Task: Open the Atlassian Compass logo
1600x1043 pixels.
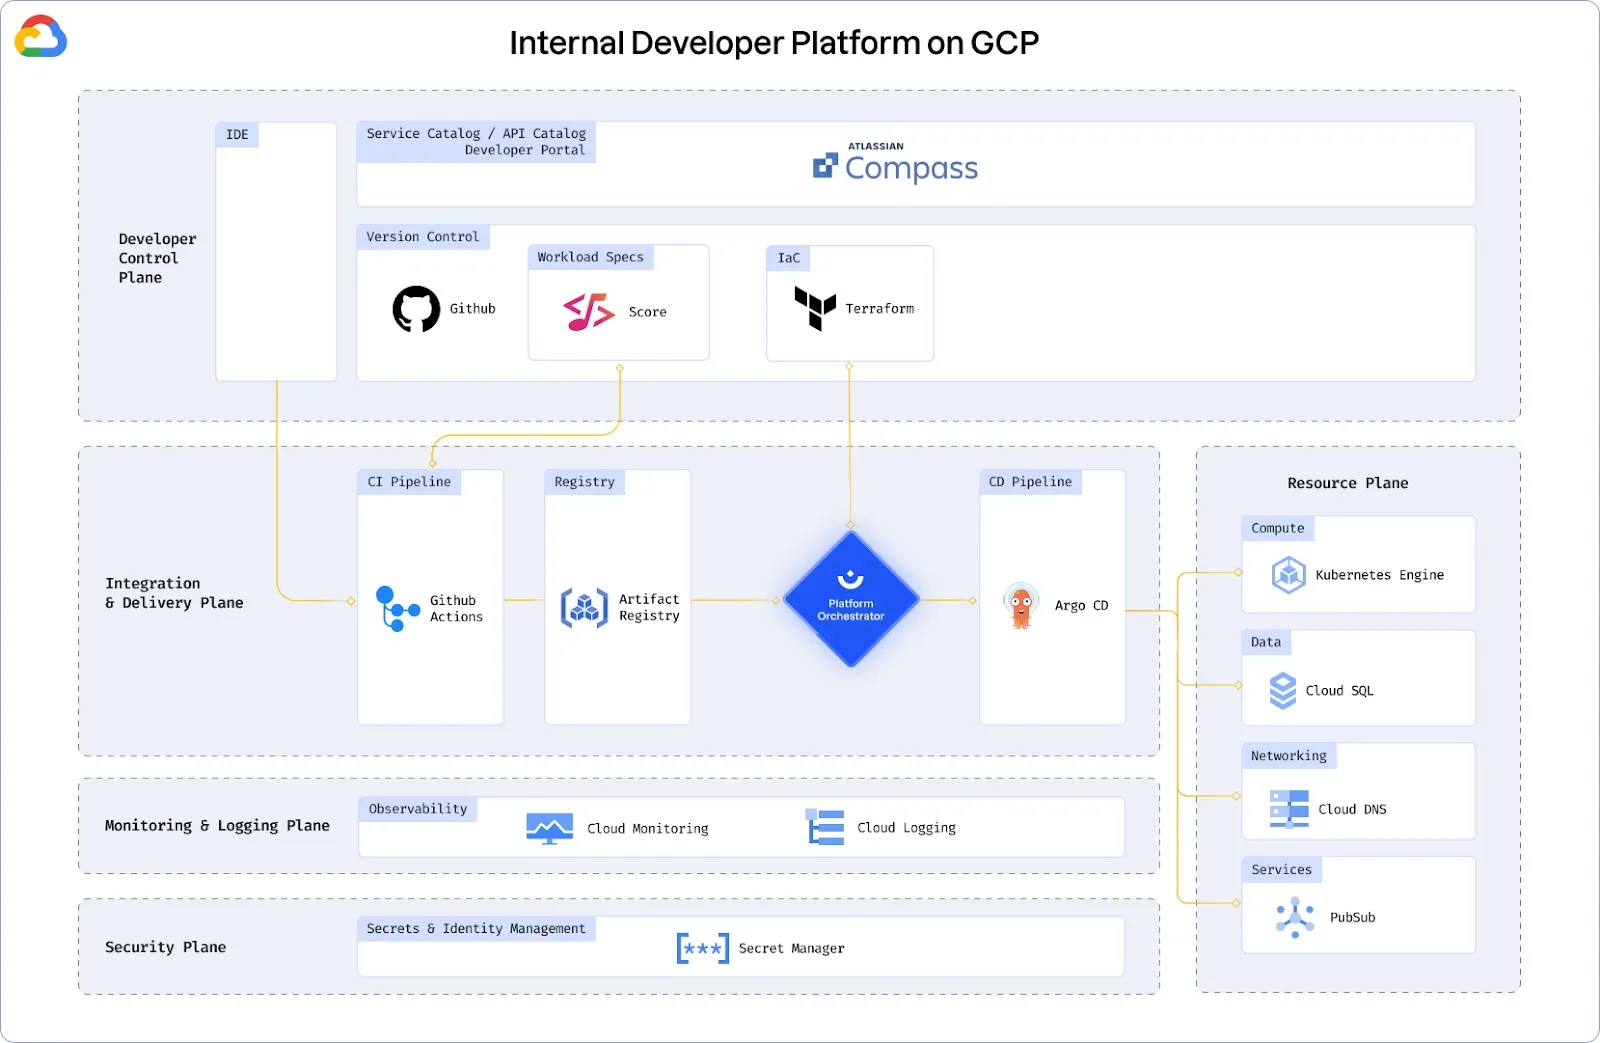Action: point(895,162)
